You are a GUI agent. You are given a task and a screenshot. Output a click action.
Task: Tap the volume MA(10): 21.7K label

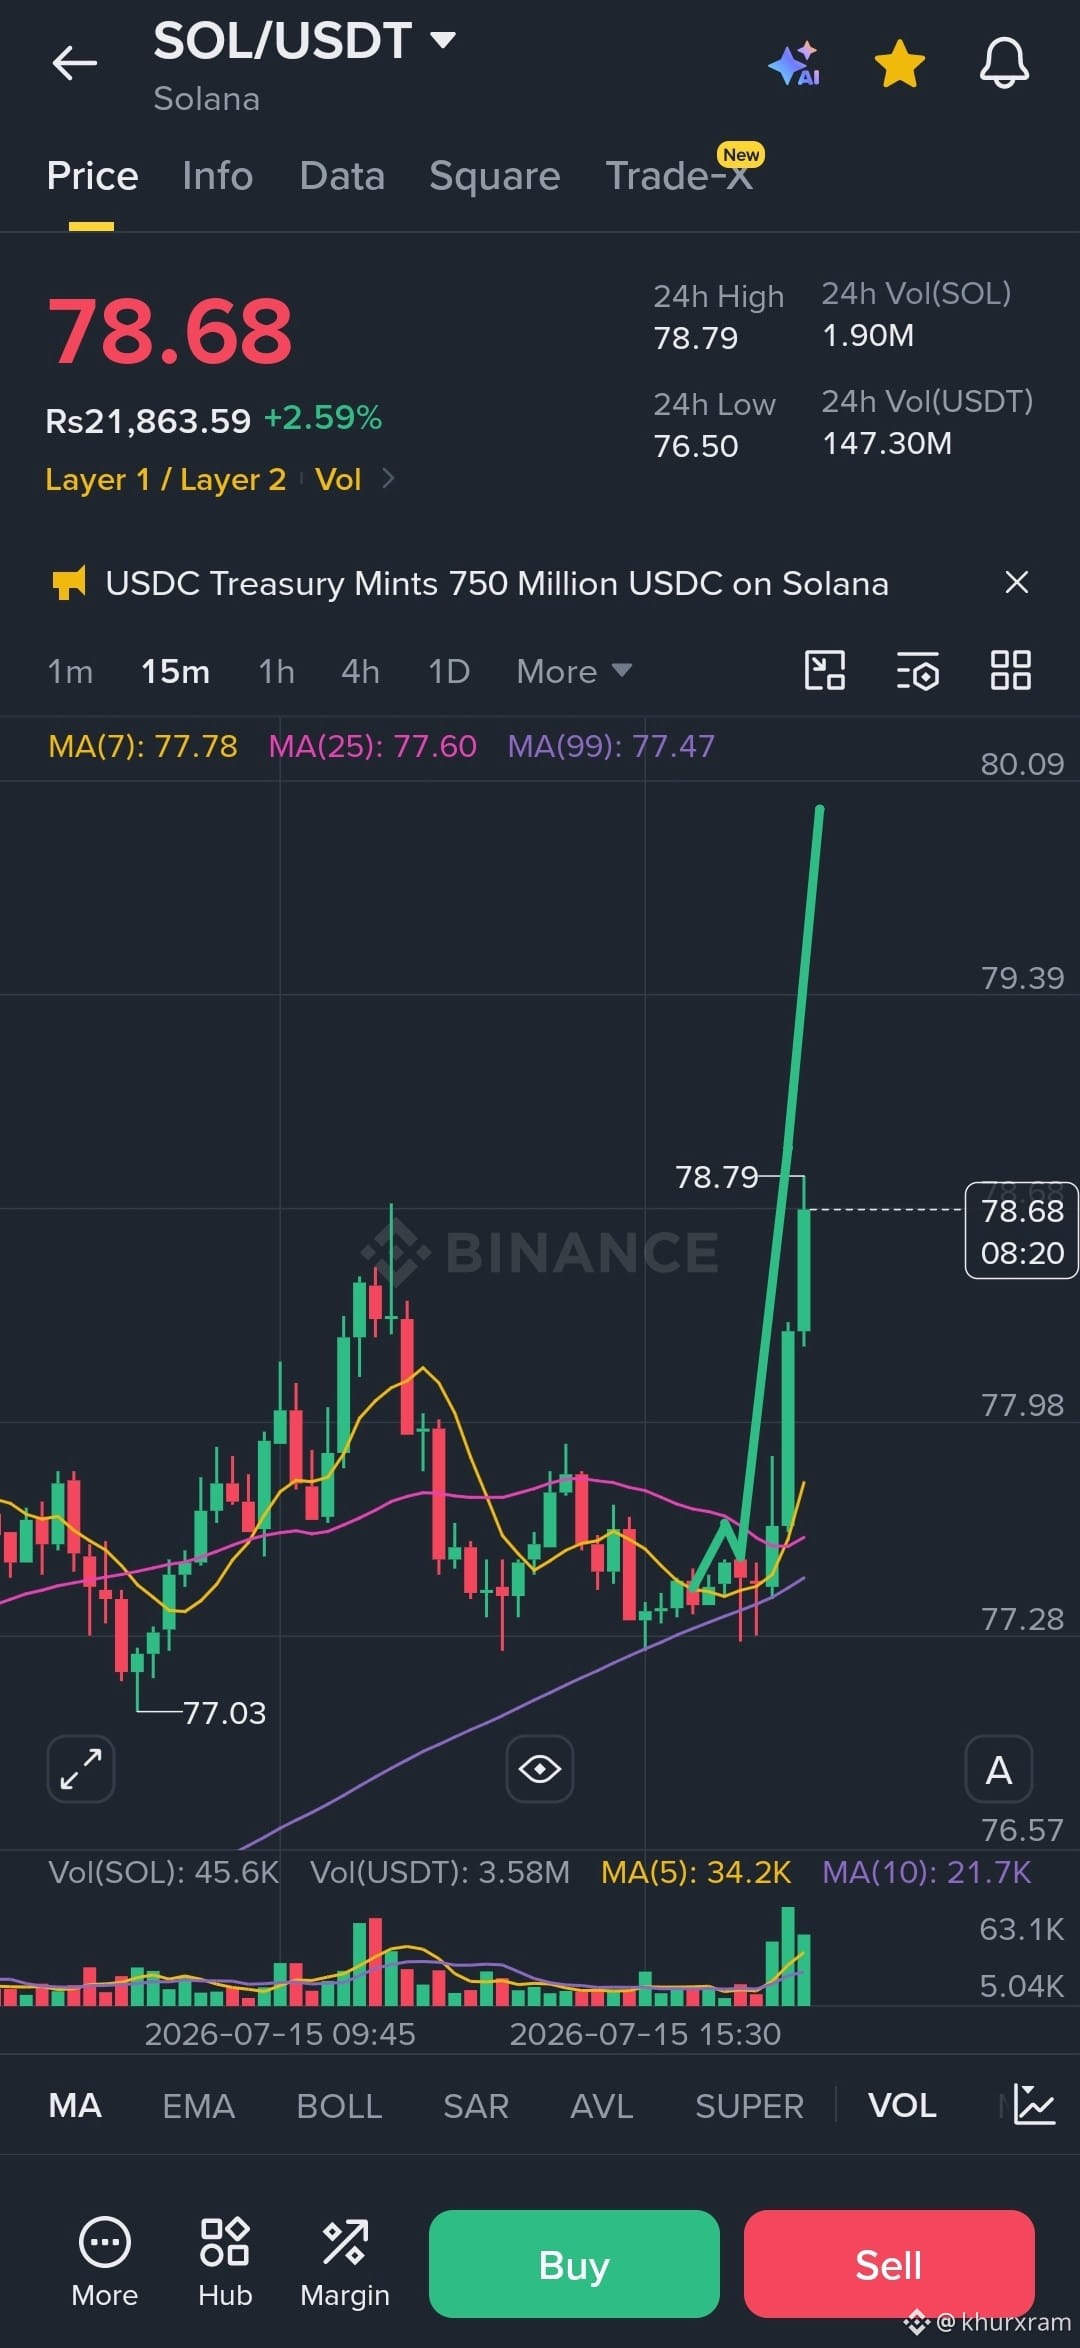point(926,1872)
